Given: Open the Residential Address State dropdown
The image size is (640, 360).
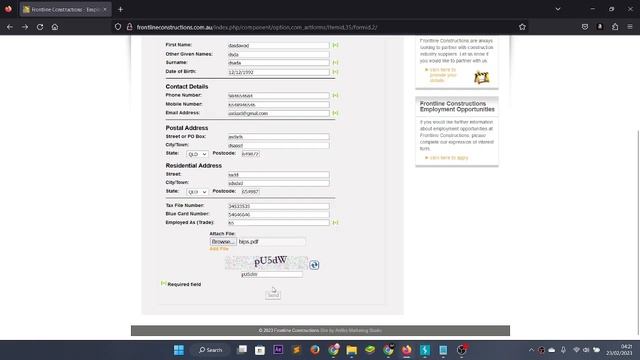Looking at the screenshot, I should (197, 192).
